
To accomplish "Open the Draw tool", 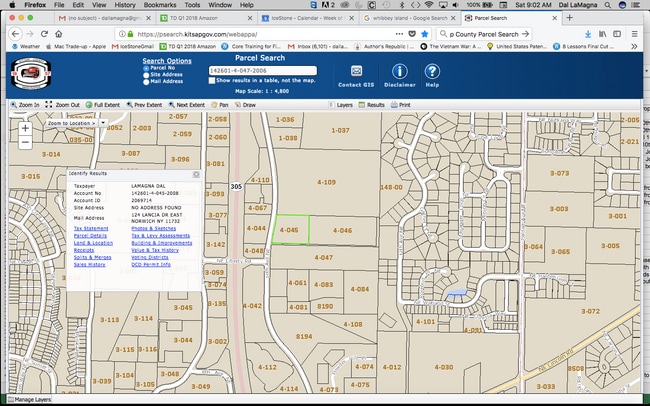I will click(246, 104).
